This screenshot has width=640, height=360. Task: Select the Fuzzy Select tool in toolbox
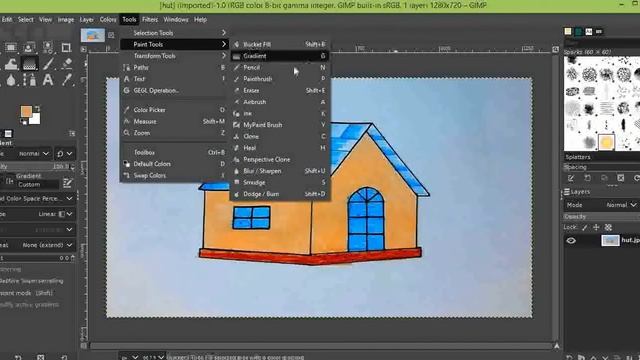[x=47, y=48]
